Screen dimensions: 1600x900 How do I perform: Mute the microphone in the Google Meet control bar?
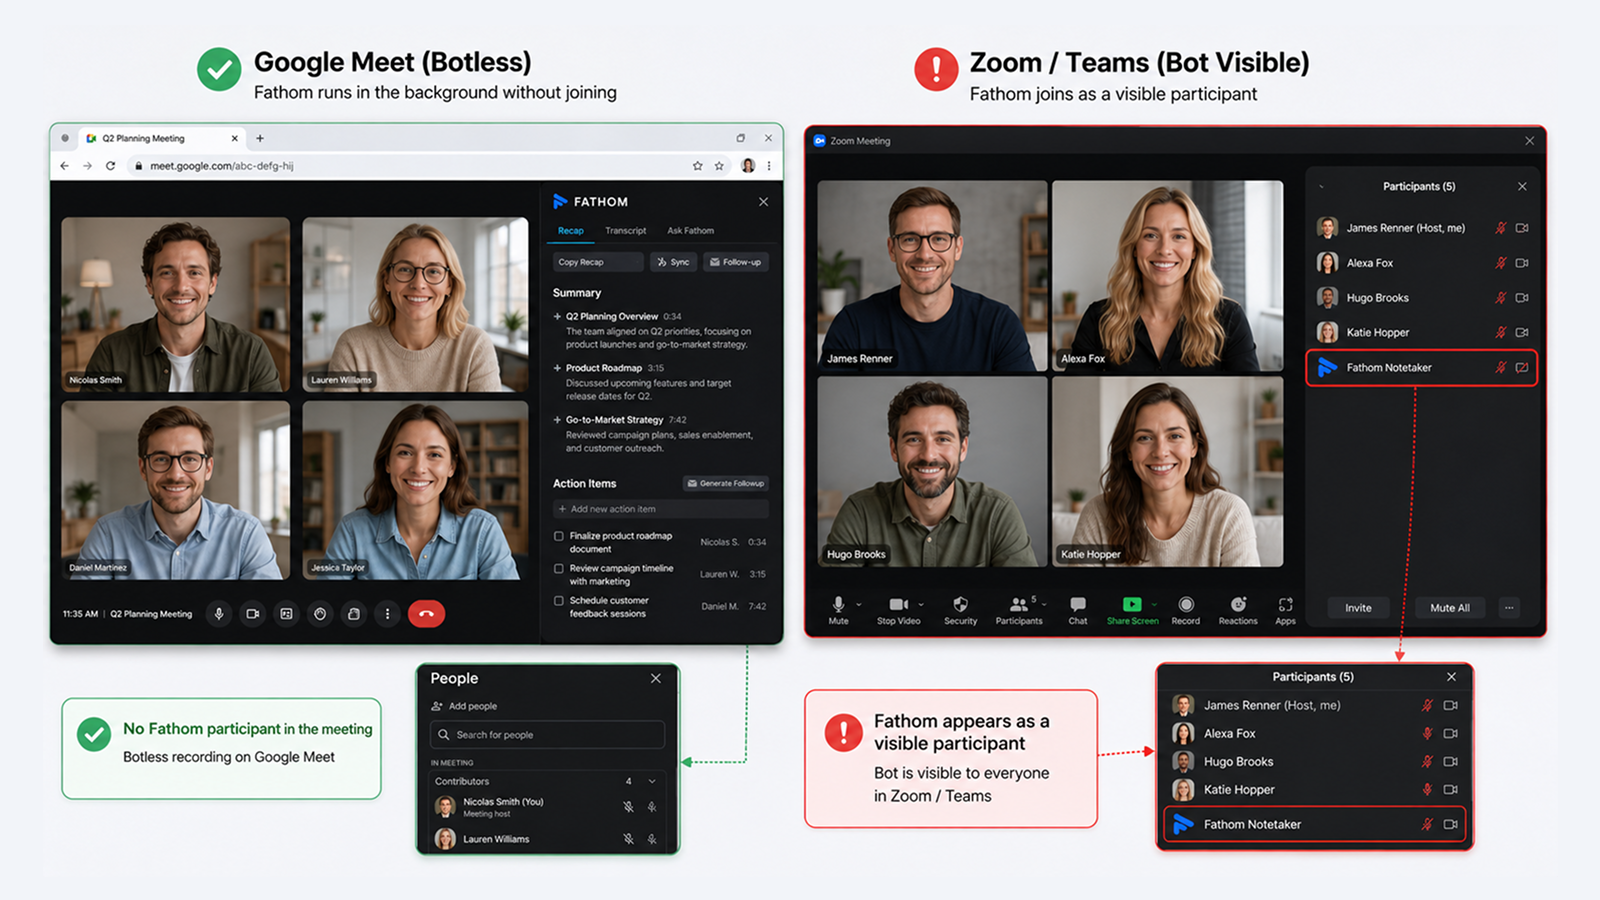(x=219, y=614)
